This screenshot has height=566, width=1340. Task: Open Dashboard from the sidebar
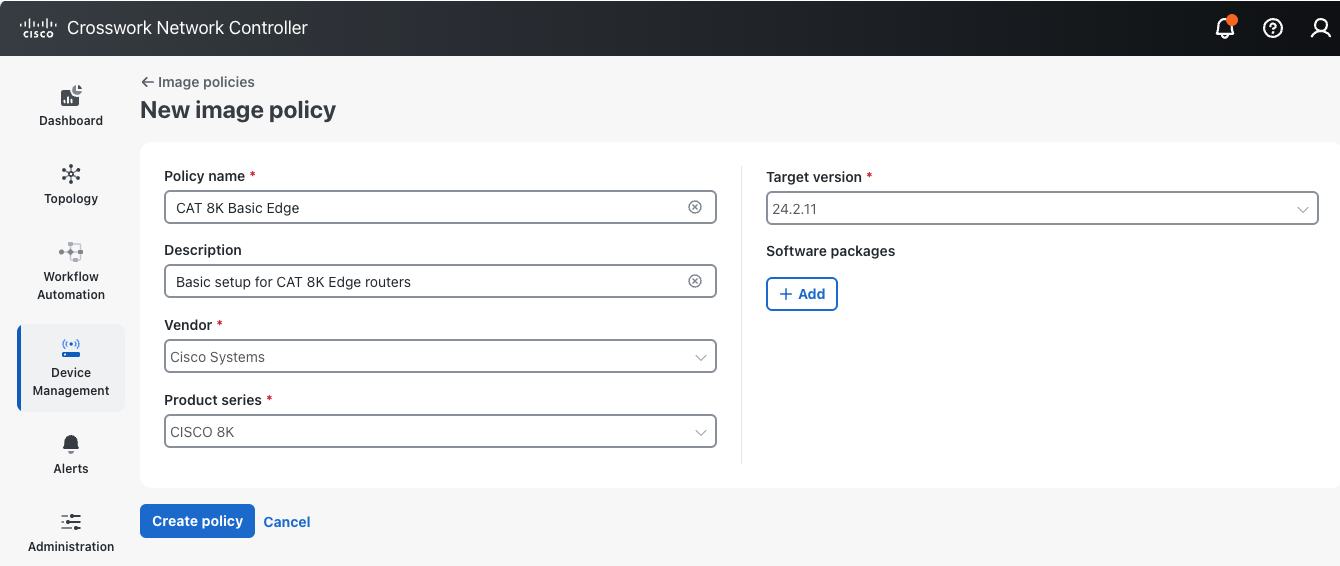(71, 106)
